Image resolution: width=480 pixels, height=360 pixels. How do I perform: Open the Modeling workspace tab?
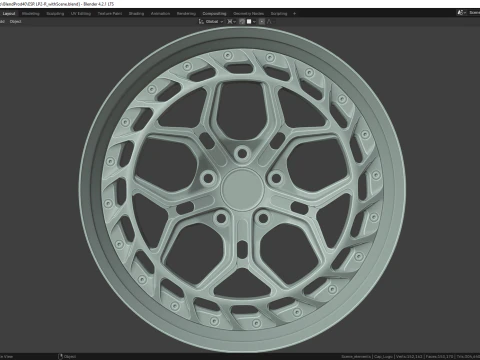tap(31, 14)
